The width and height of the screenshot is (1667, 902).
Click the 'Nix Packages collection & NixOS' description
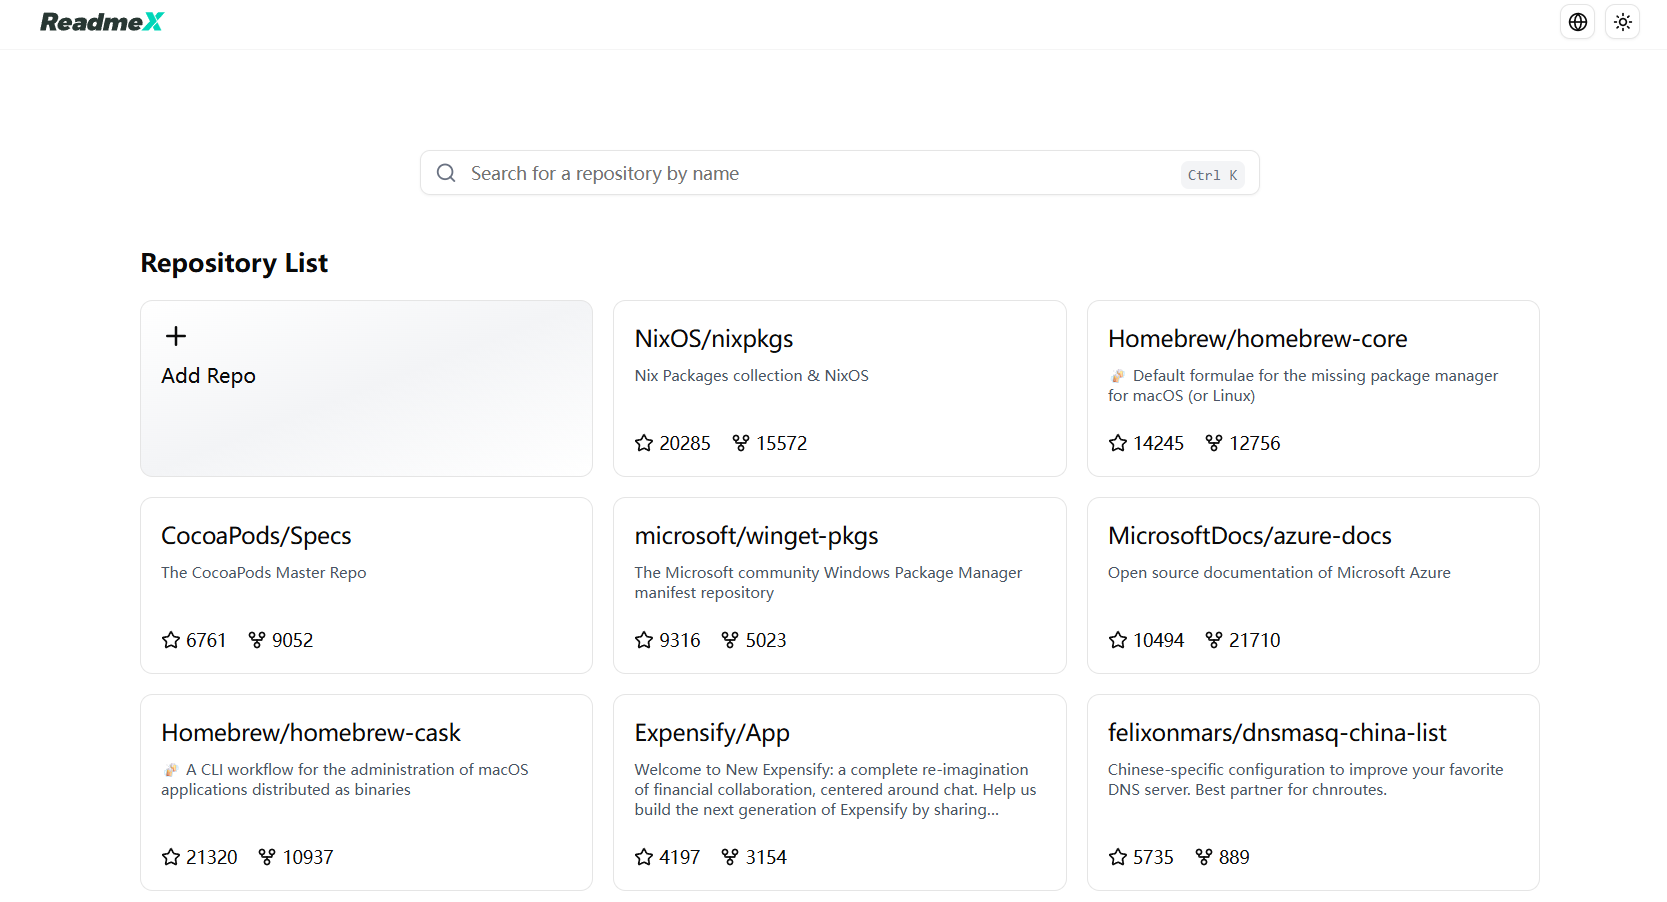pos(752,376)
